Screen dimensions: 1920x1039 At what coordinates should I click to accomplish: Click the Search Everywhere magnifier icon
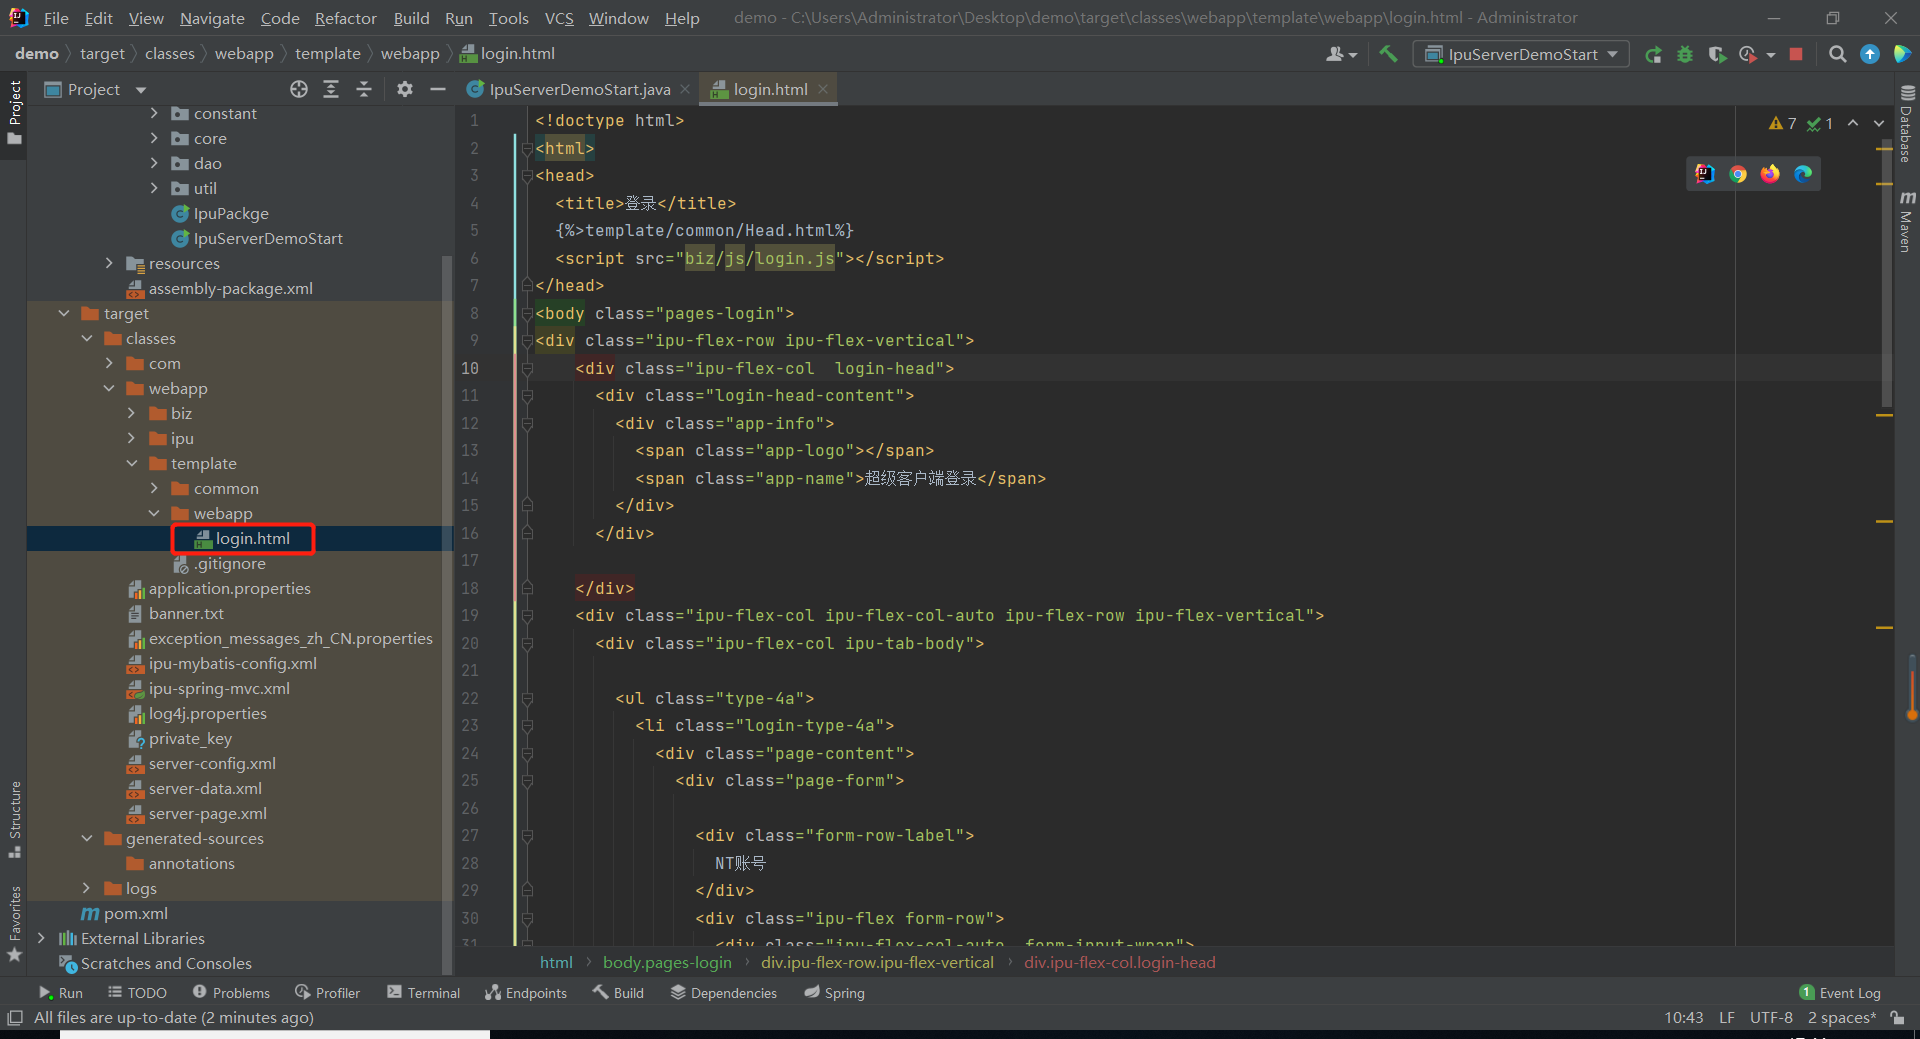[1837, 54]
